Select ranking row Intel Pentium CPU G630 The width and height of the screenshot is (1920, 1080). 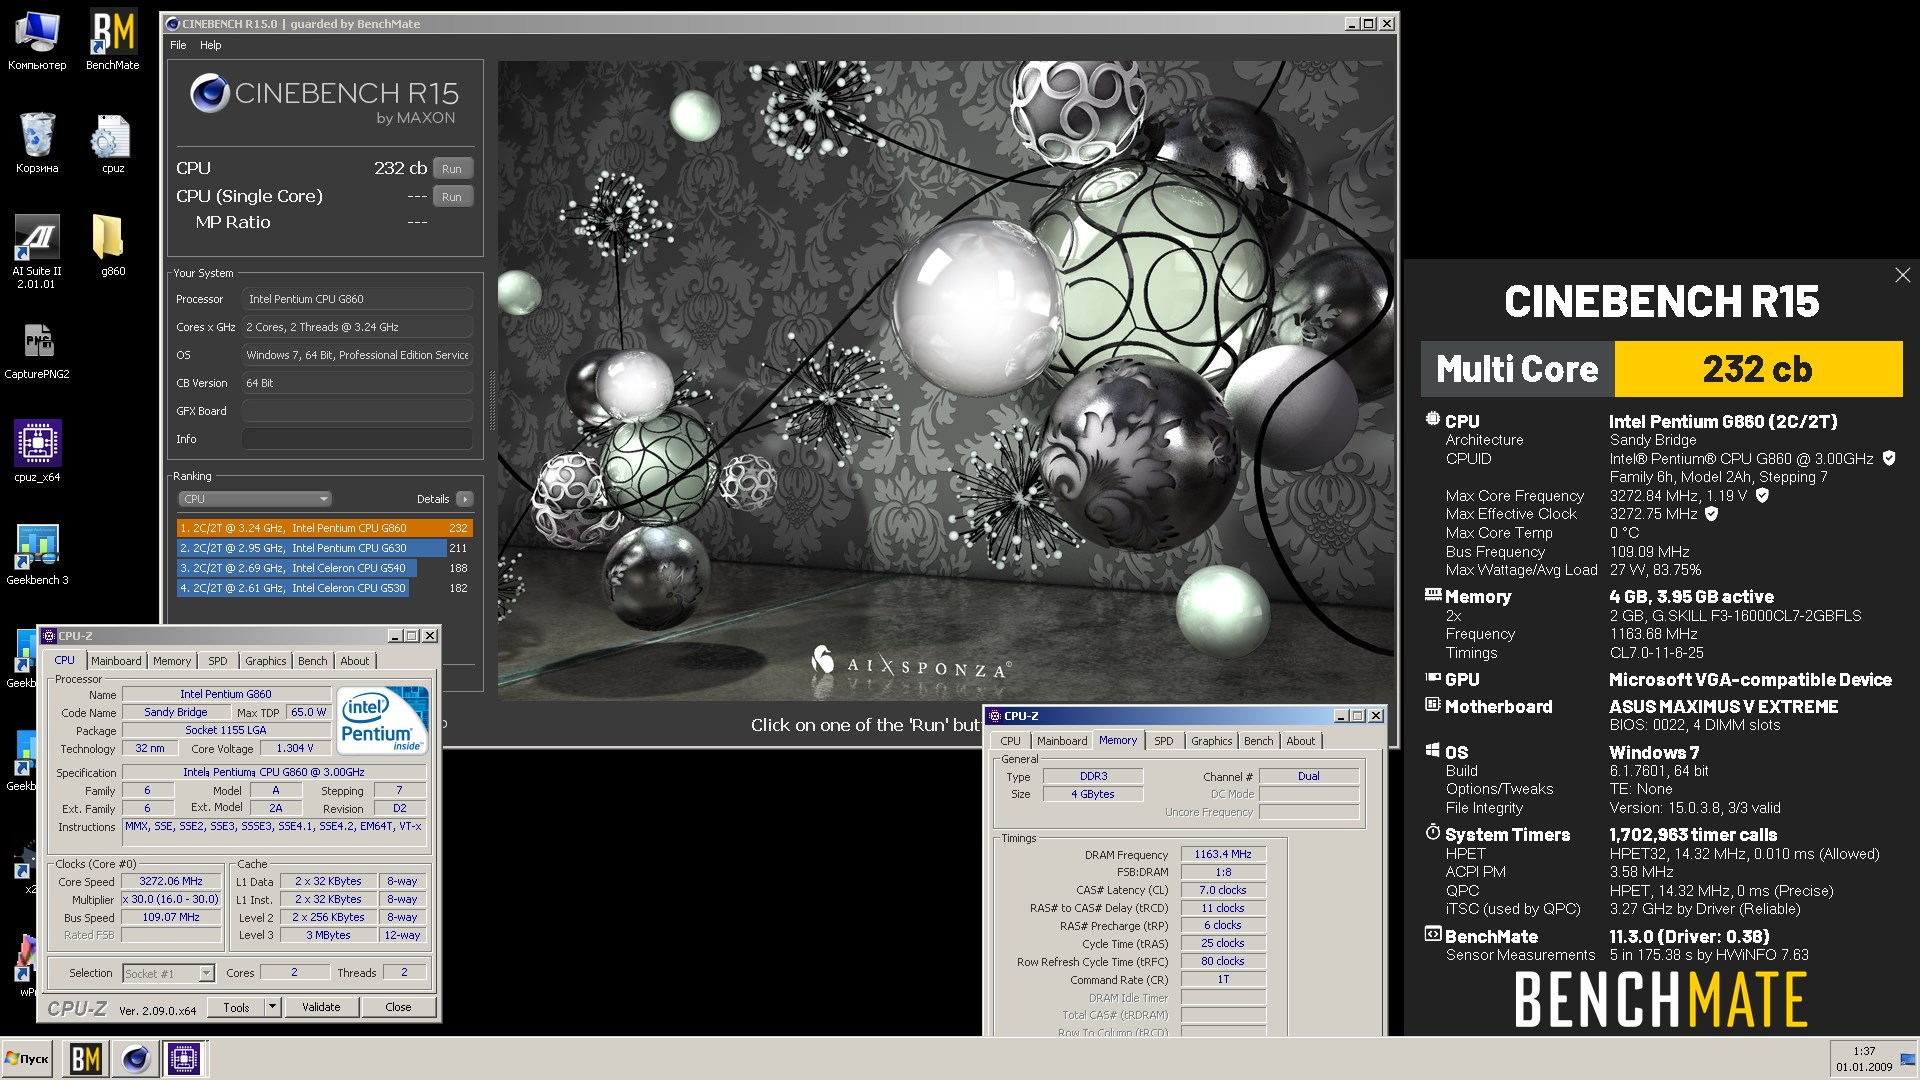tap(324, 548)
